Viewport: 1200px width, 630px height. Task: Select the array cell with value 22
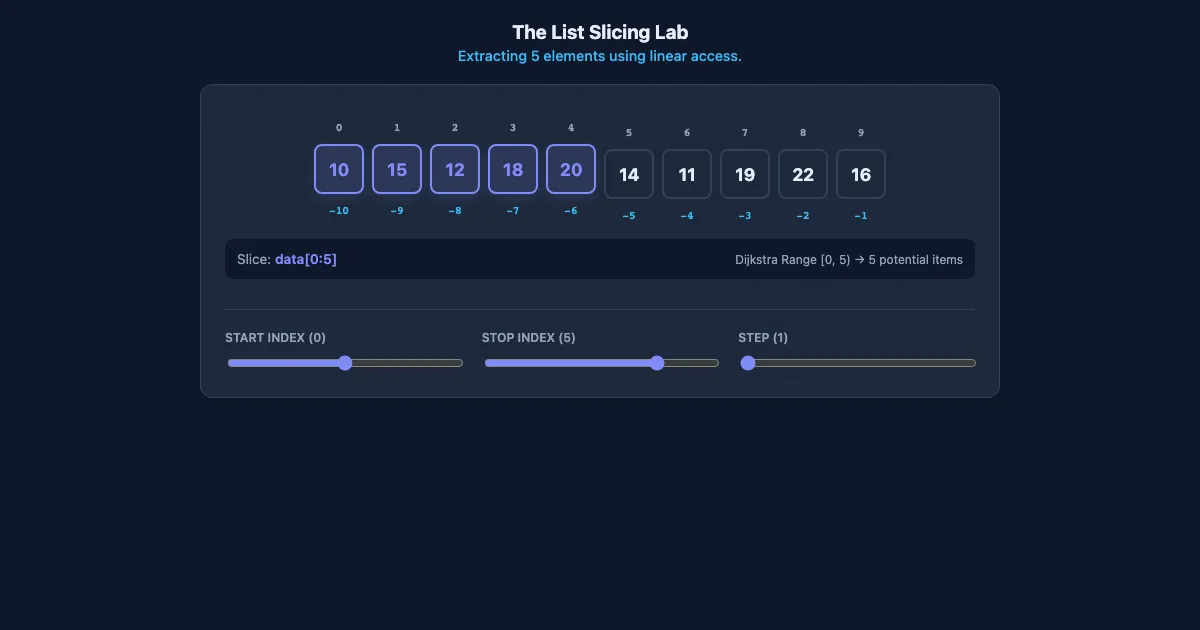803,174
